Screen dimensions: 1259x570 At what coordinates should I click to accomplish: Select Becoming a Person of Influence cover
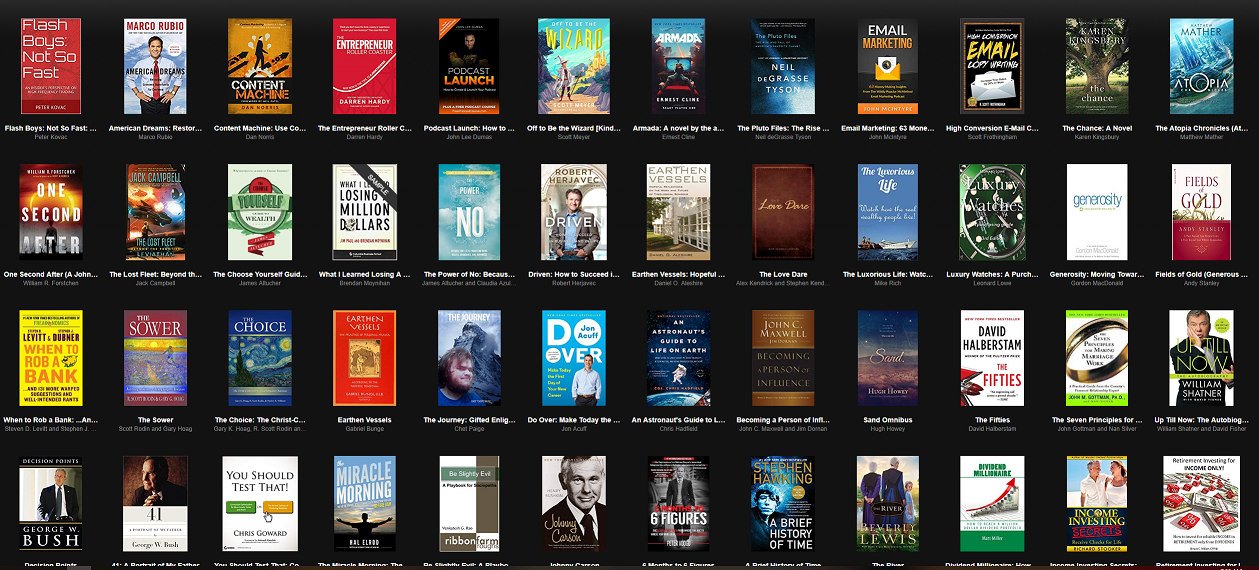pos(783,358)
